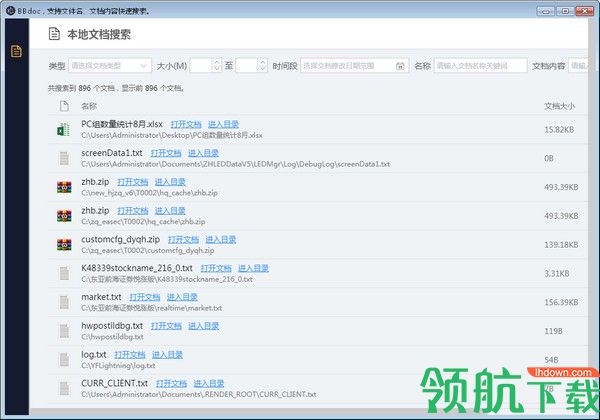
Task: Go to folder of K48339stockname_216_0.txt
Action: coord(253,268)
